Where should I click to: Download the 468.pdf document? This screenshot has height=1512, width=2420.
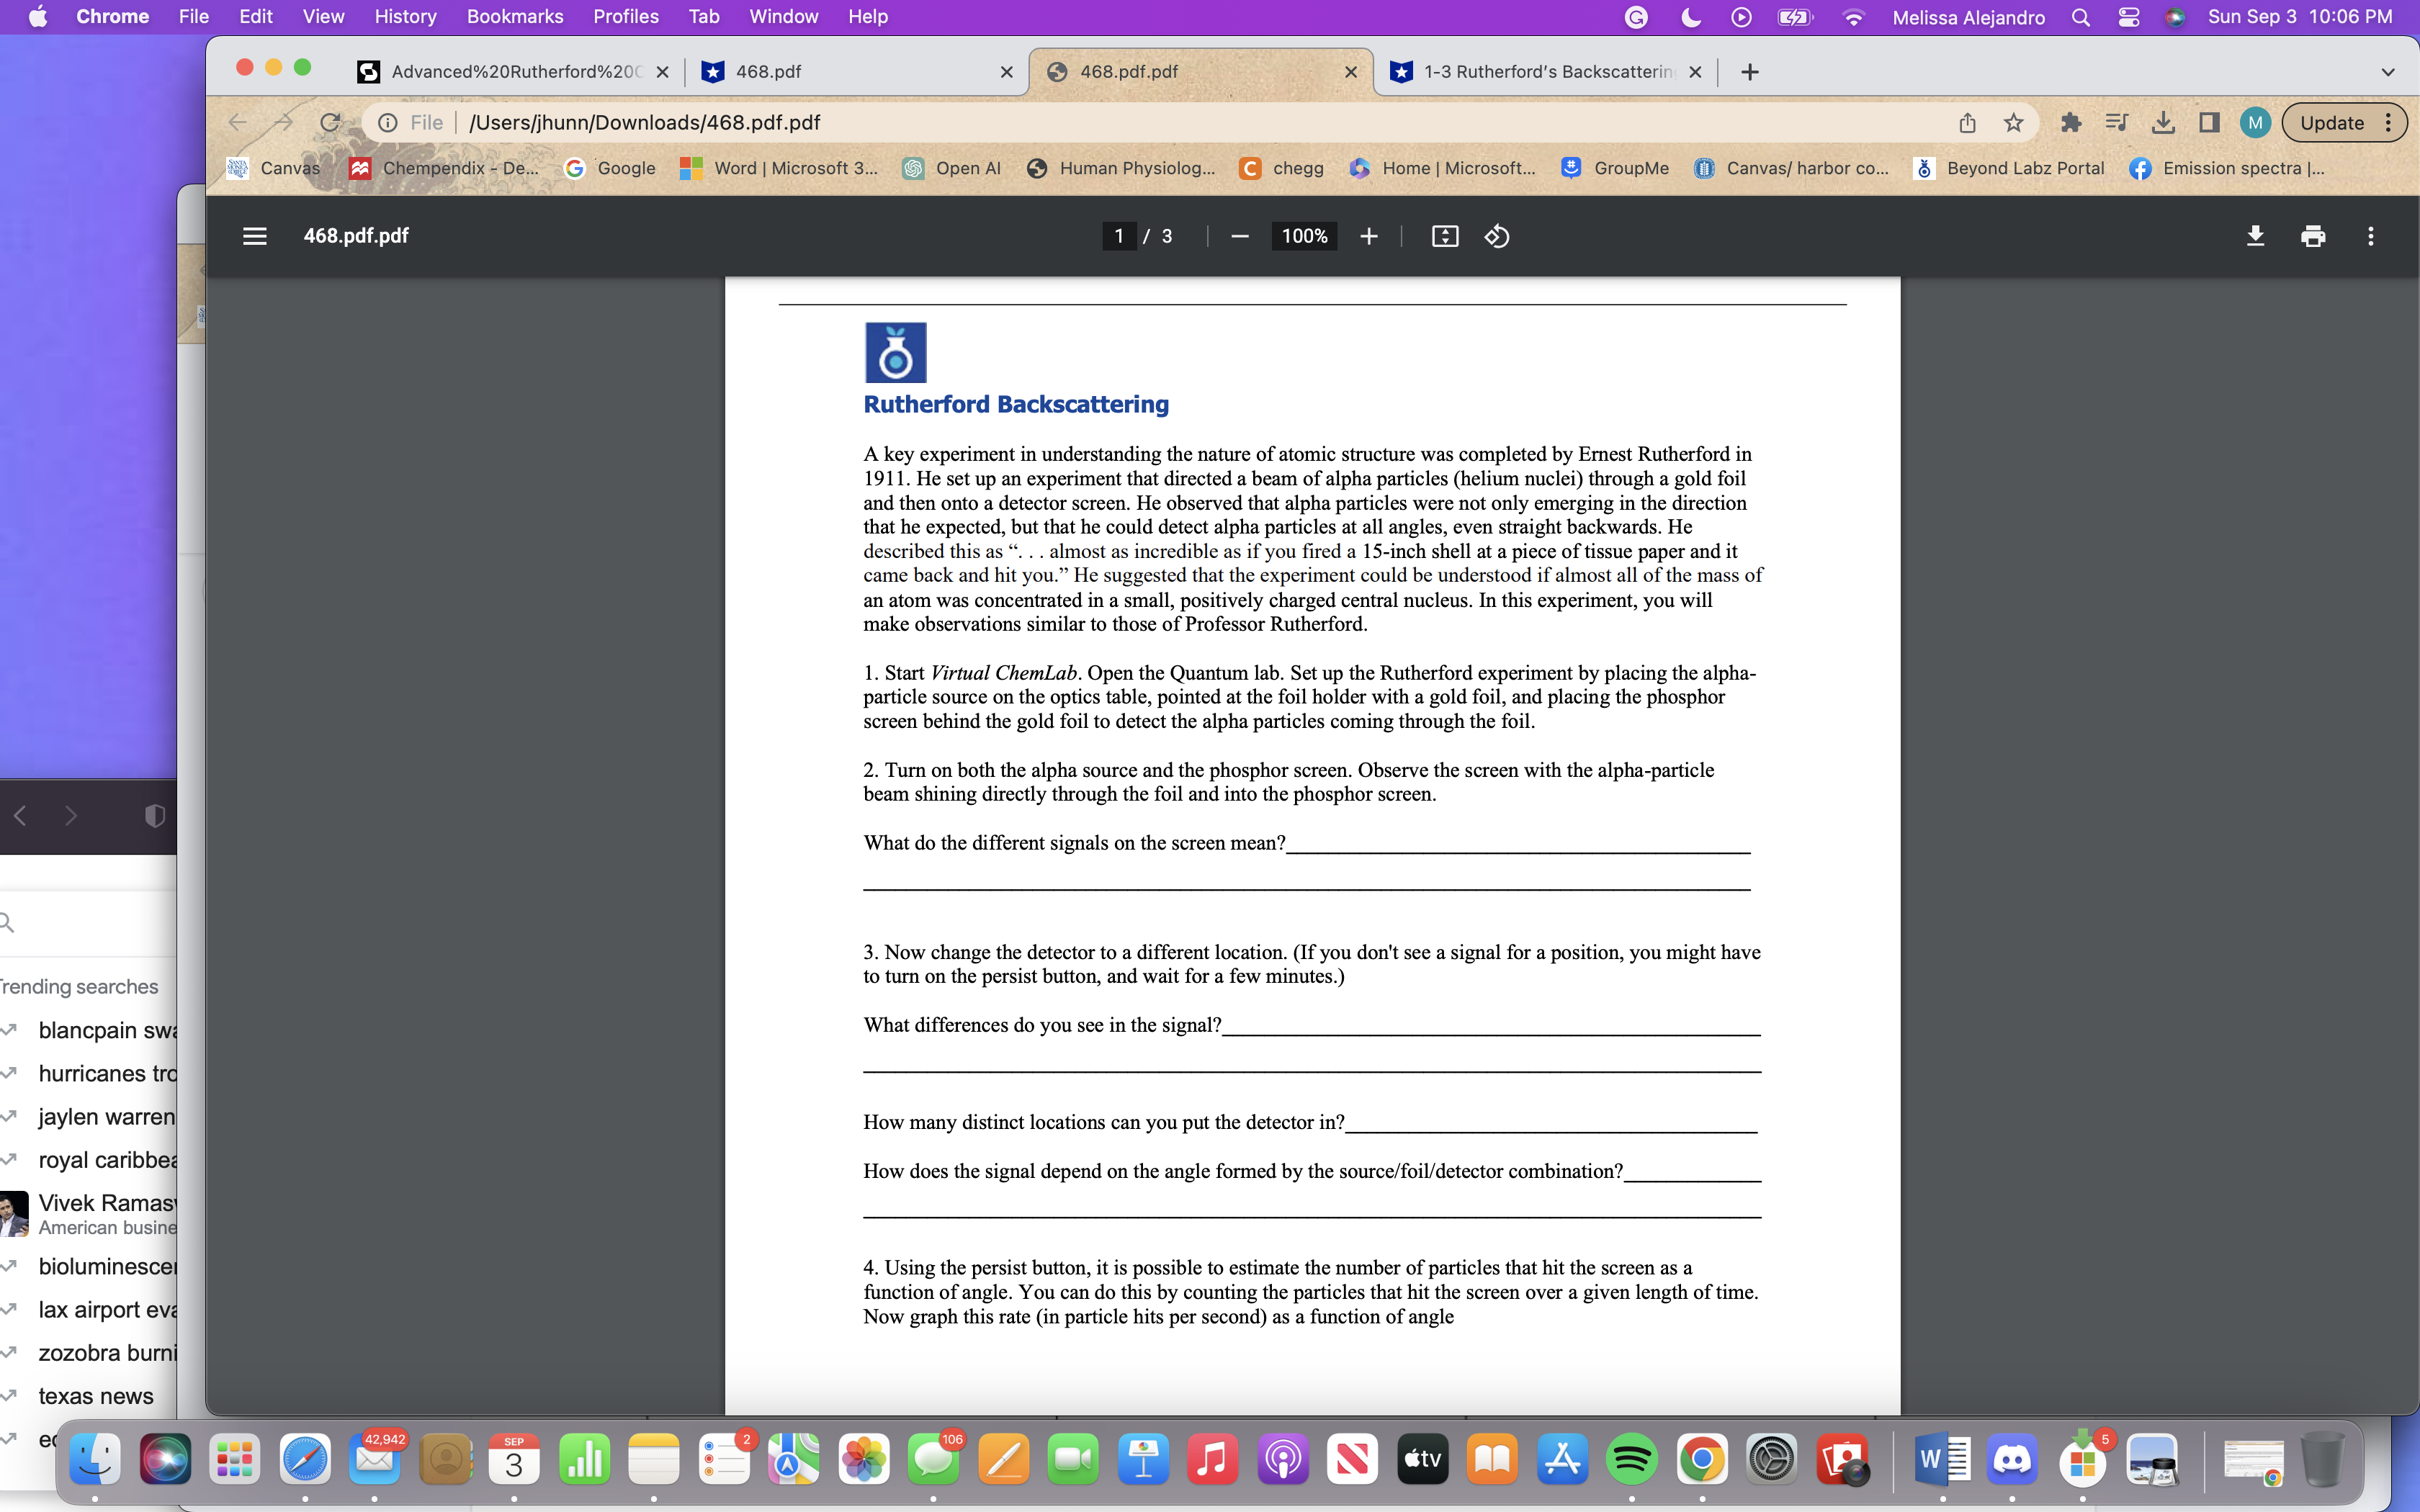(2256, 236)
